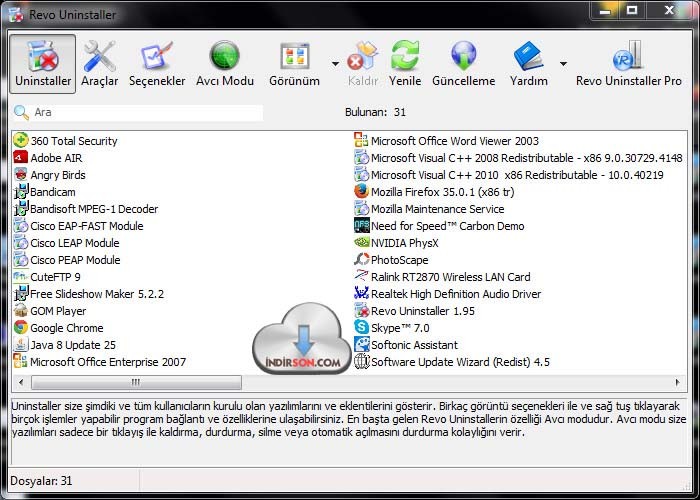Select Microsoft Office Word Viewer 2003 icon

pyautogui.click(x=361, y=140)
